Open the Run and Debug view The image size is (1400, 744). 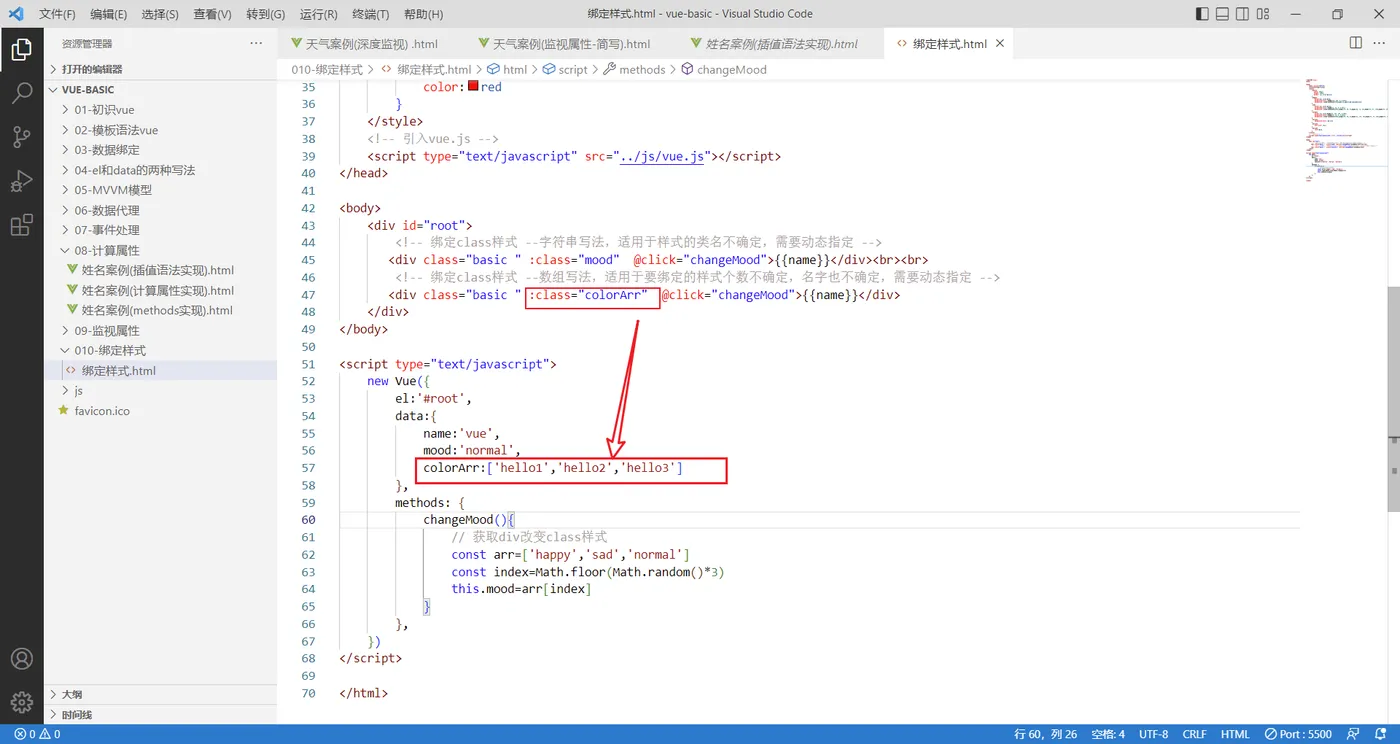point(21,182)
